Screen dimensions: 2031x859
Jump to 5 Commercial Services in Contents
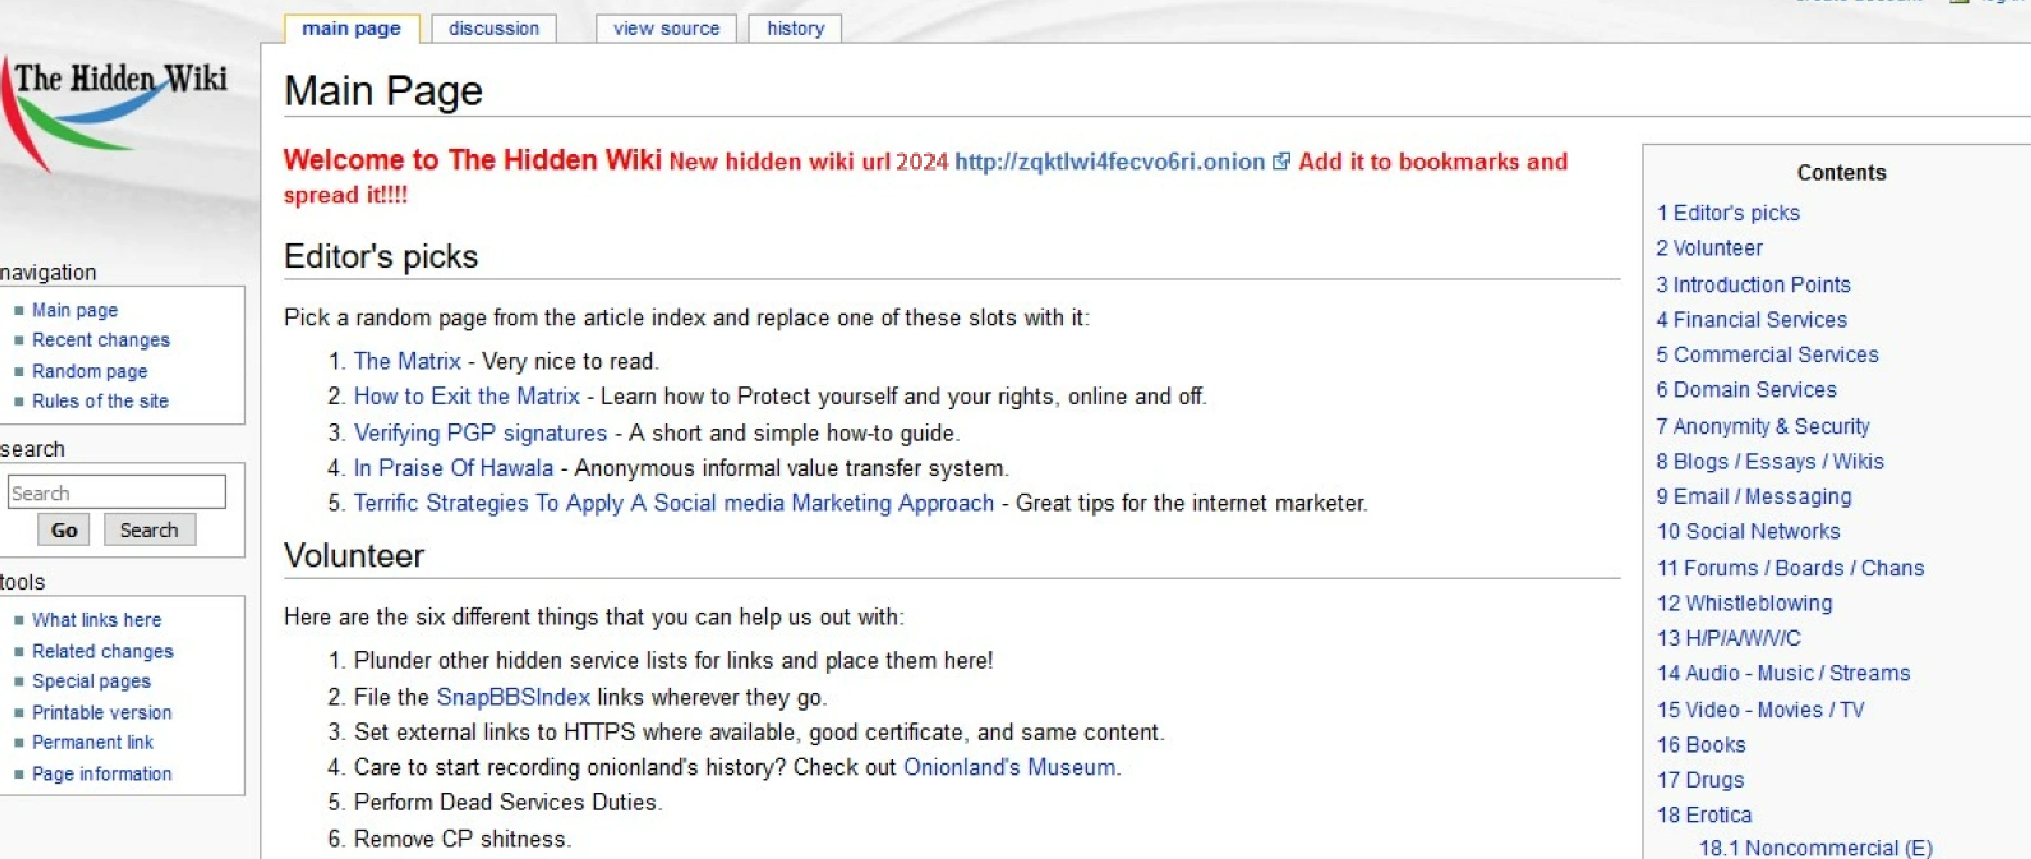coord(1767,355)
